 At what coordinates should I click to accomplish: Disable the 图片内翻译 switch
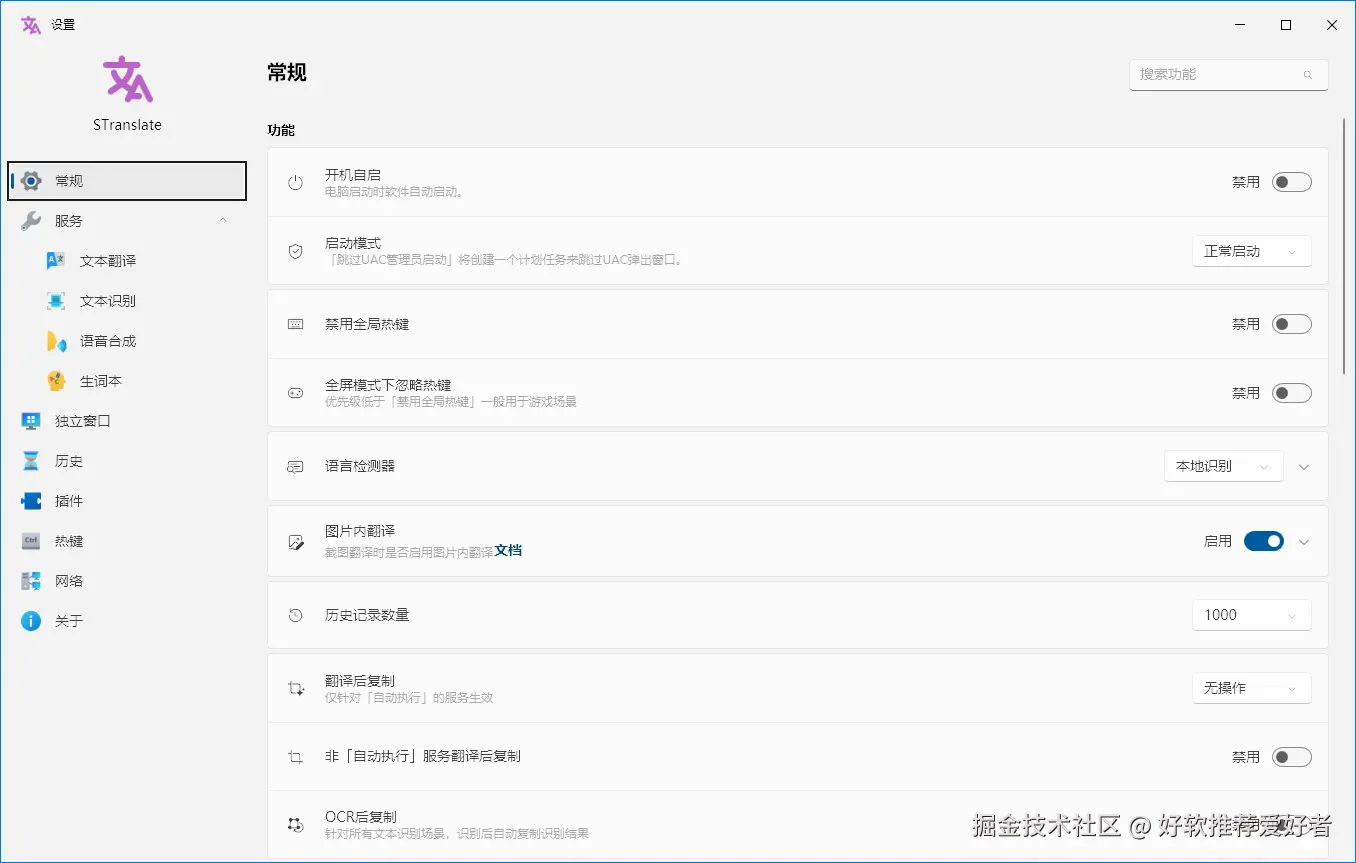point(1264,541)
